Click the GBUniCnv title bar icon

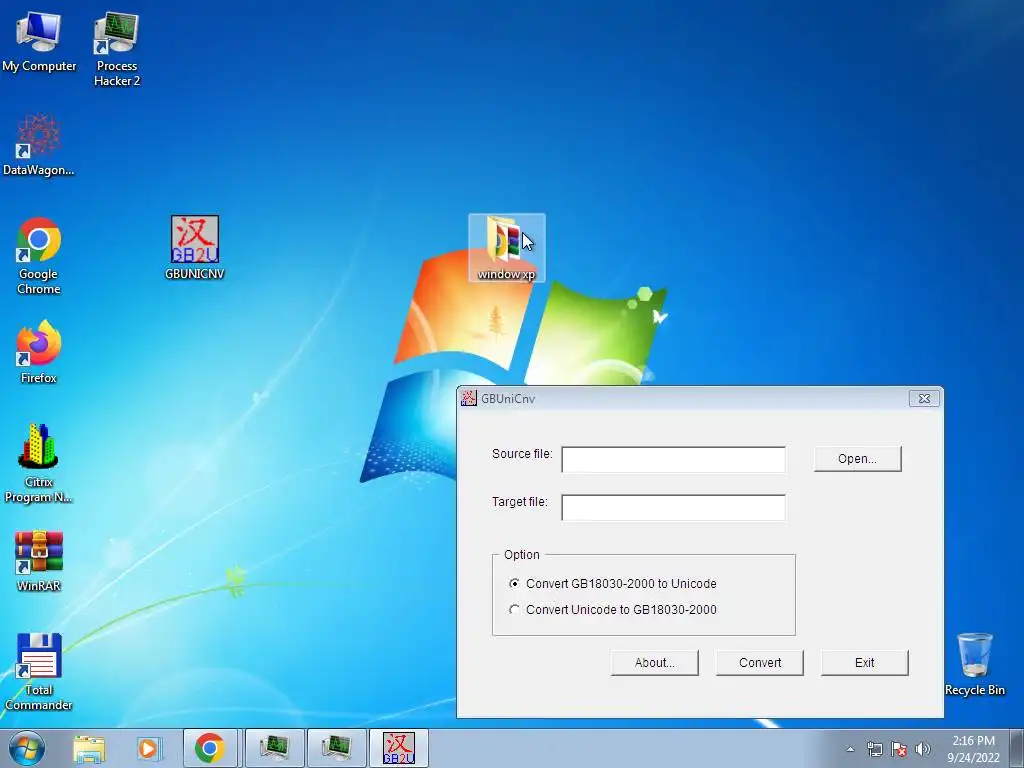[x=468, y=398]
